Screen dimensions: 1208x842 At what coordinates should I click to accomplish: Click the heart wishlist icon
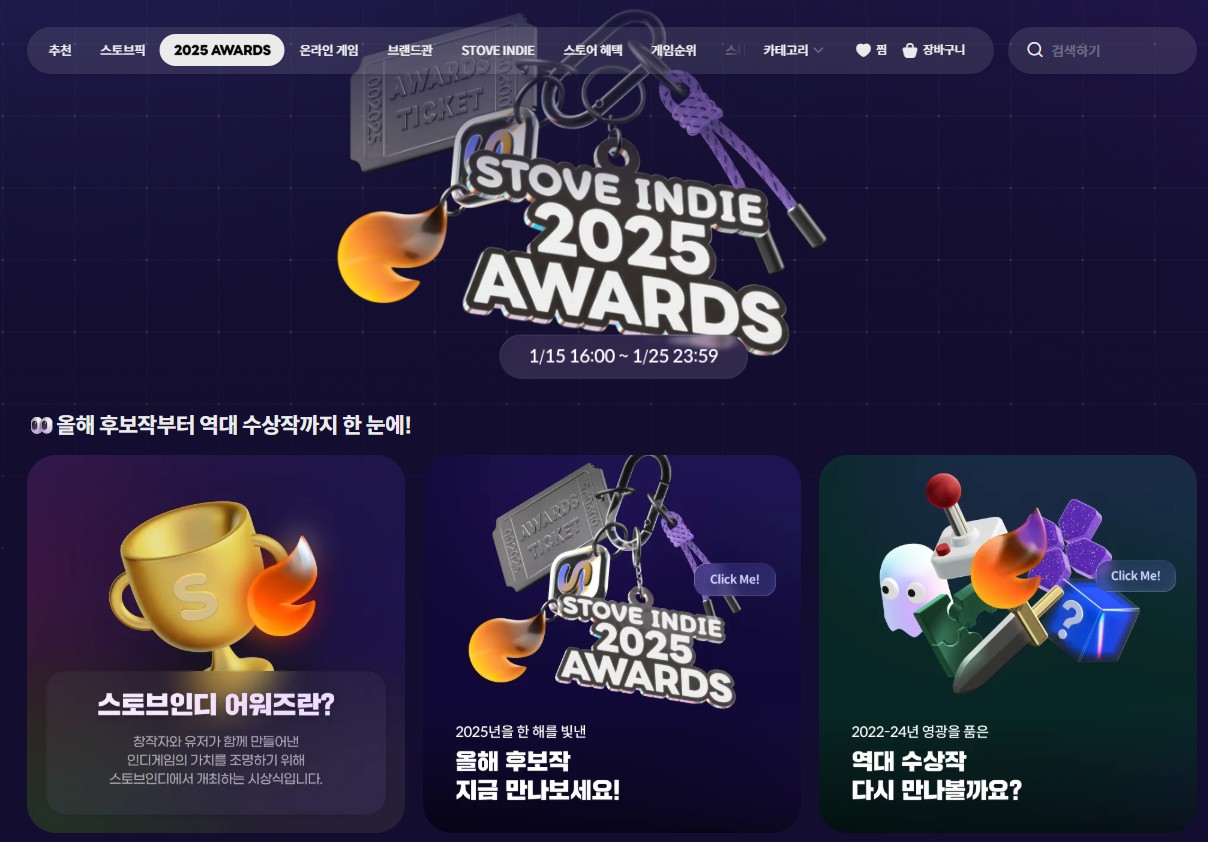tap(863, 50)
